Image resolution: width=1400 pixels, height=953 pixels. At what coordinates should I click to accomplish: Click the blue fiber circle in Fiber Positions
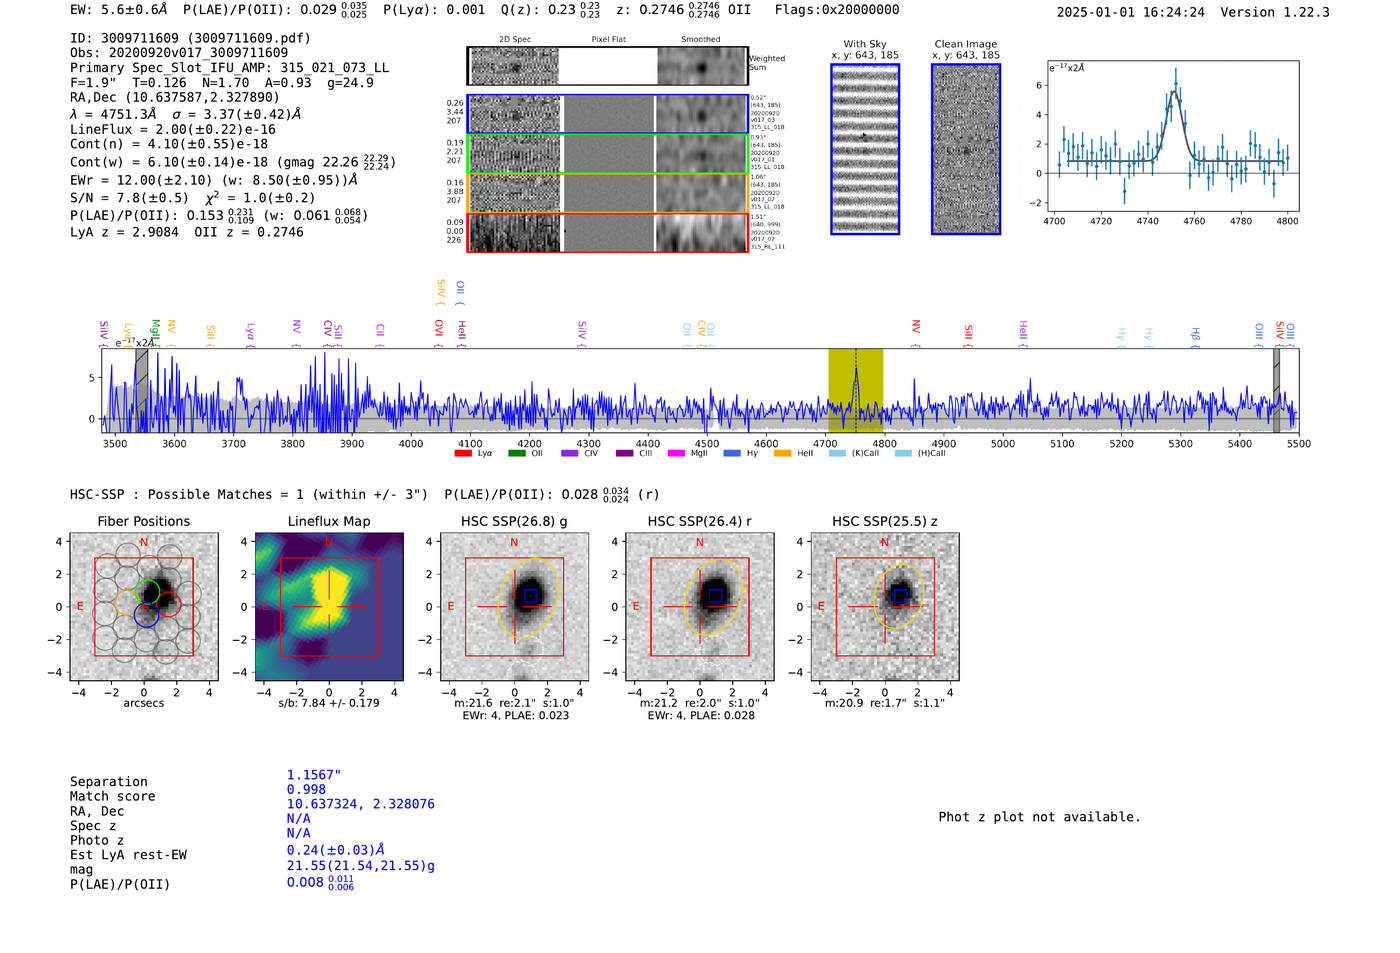[146, 616]
